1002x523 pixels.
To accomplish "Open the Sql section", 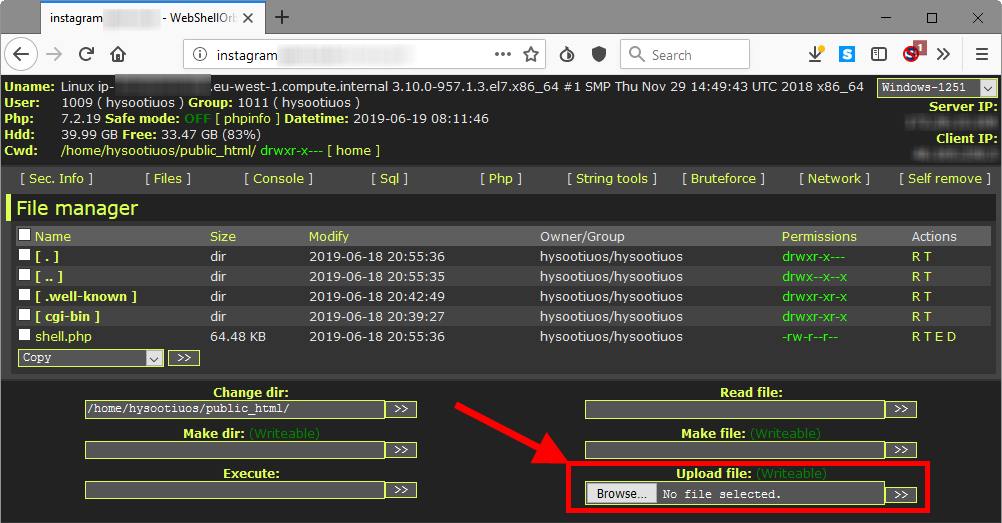I will point(389,178).
